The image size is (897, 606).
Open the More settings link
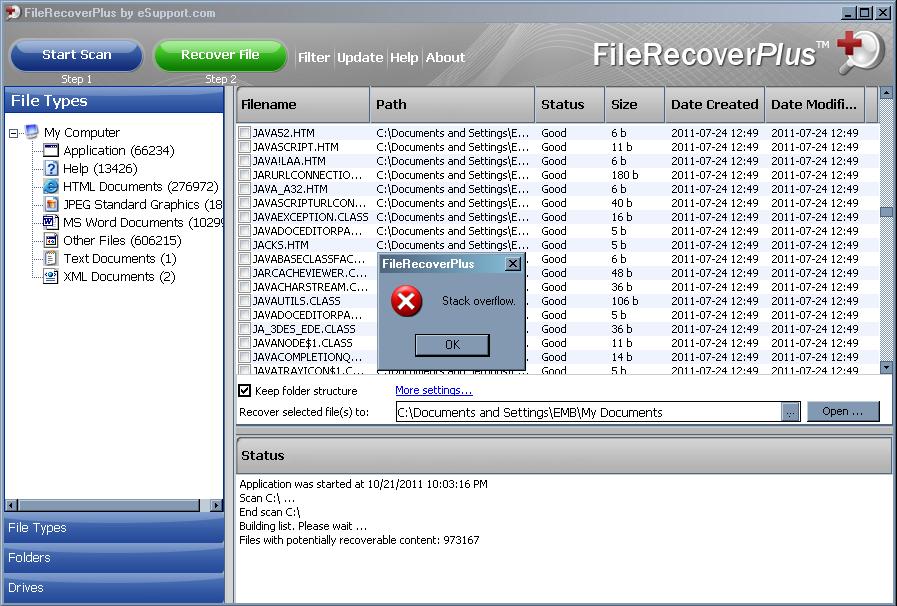click(433, 390)
